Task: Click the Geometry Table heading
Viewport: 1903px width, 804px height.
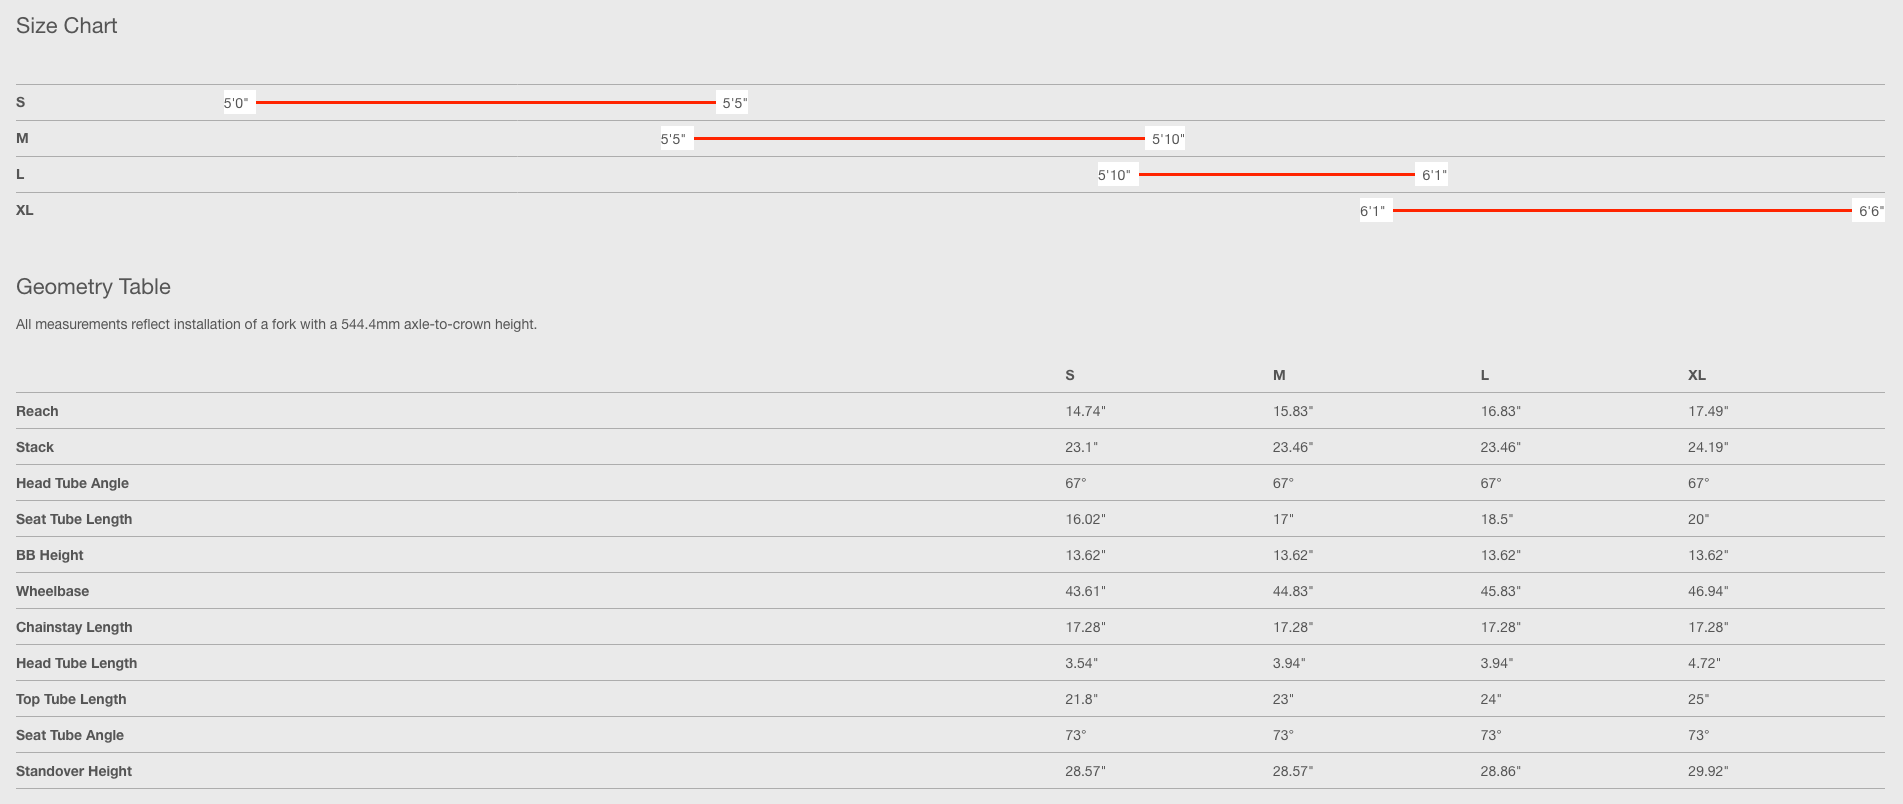Action: [x=93, y=287]
